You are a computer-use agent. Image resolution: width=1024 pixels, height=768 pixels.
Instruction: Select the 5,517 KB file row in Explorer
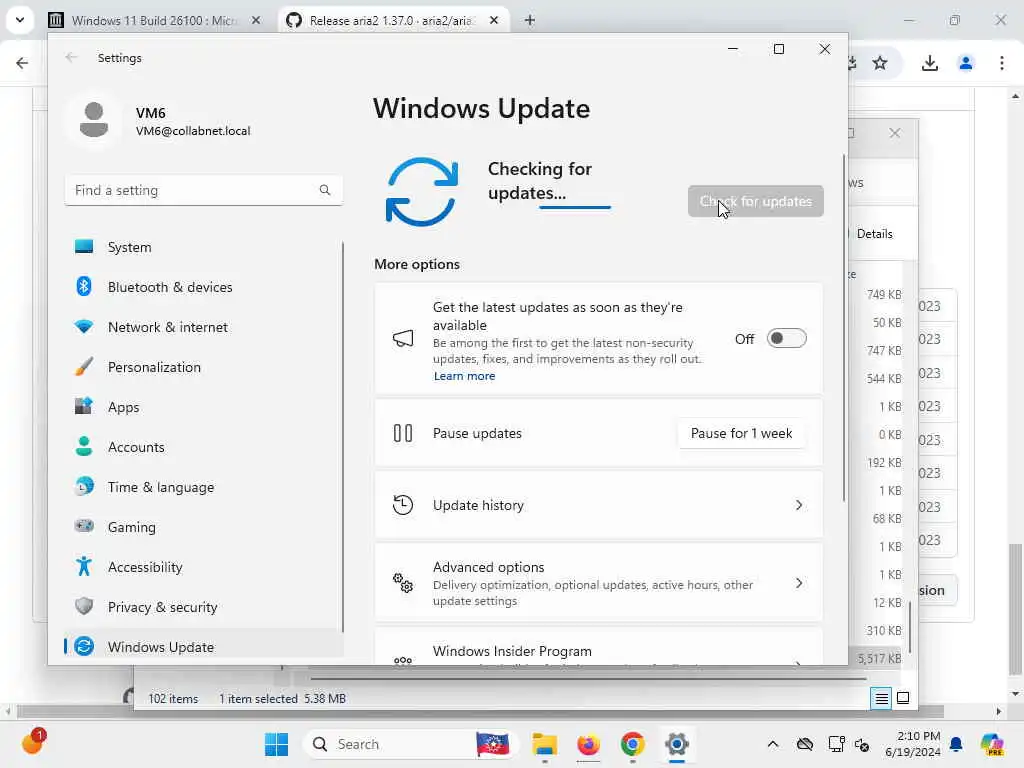pos(880,658)
